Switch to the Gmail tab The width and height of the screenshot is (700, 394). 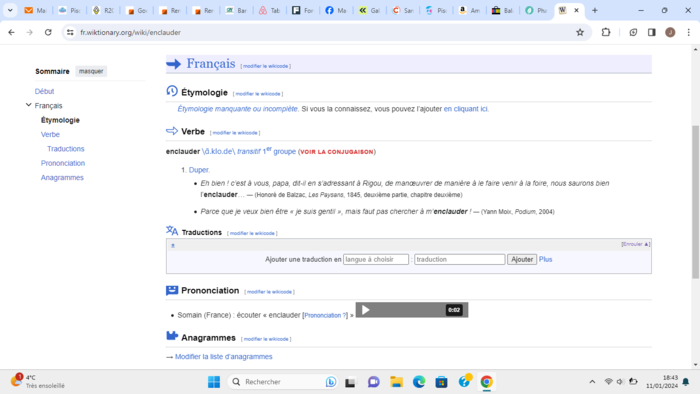tap(35, 10)
